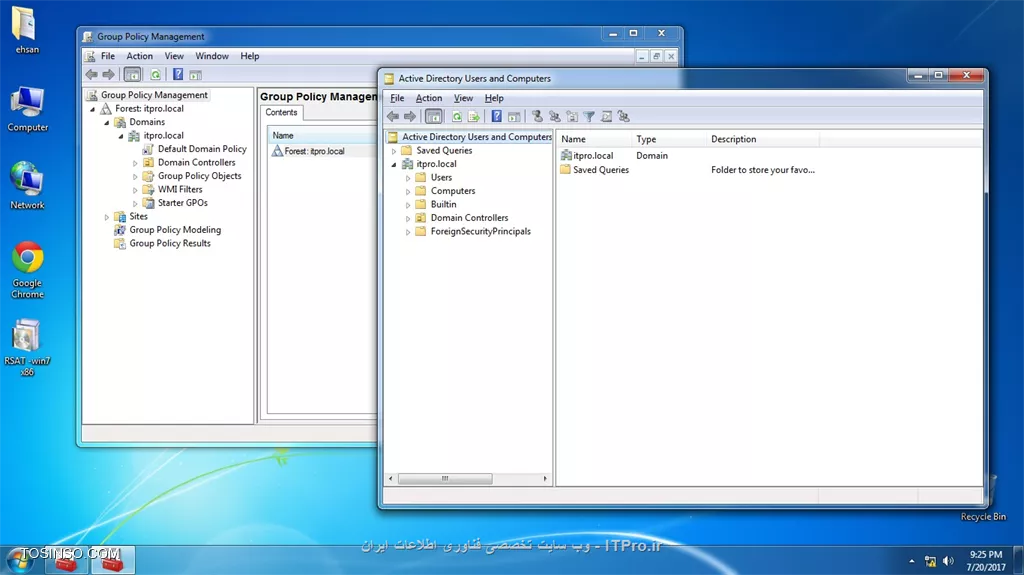
Task: Click Refresh icon in Active Directory Users toolbar
Action: (x=457, y=116)
